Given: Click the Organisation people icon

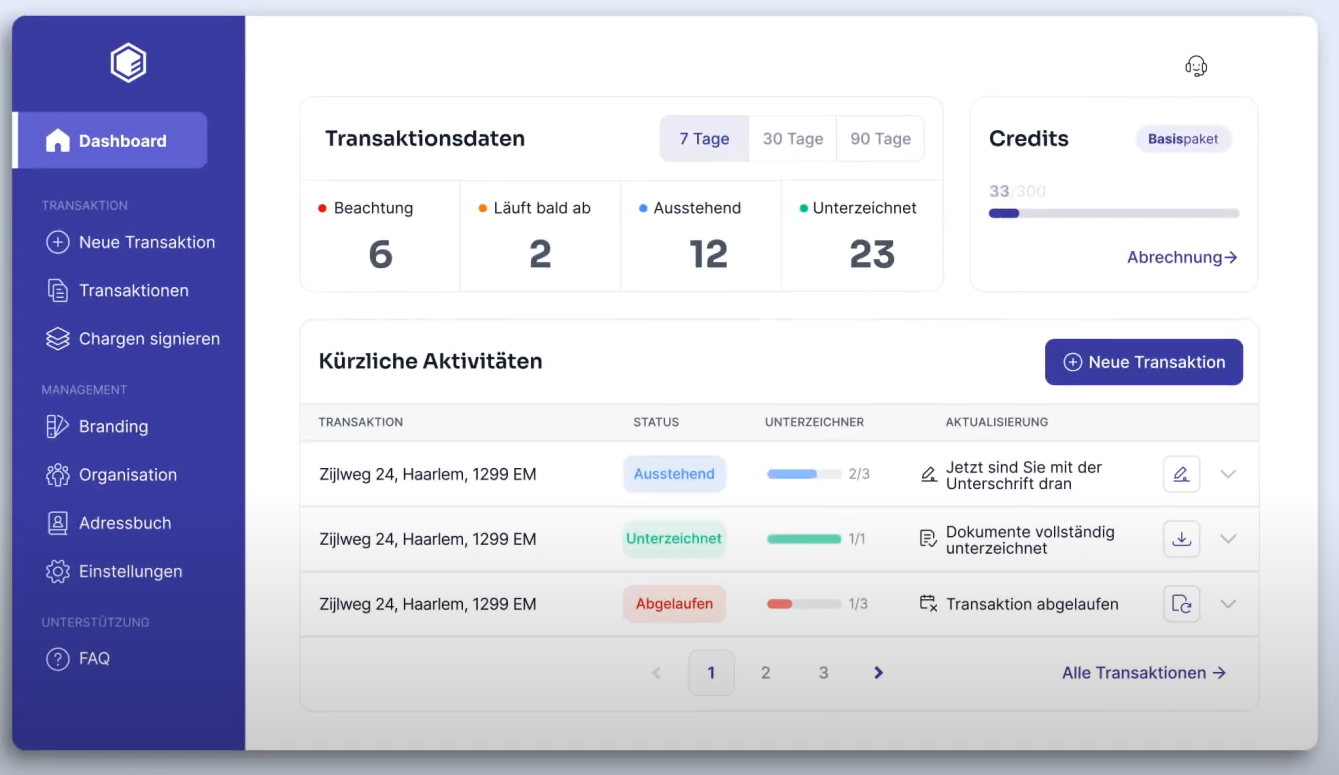Looking at the screenshot, I should [x=58, y=475].
